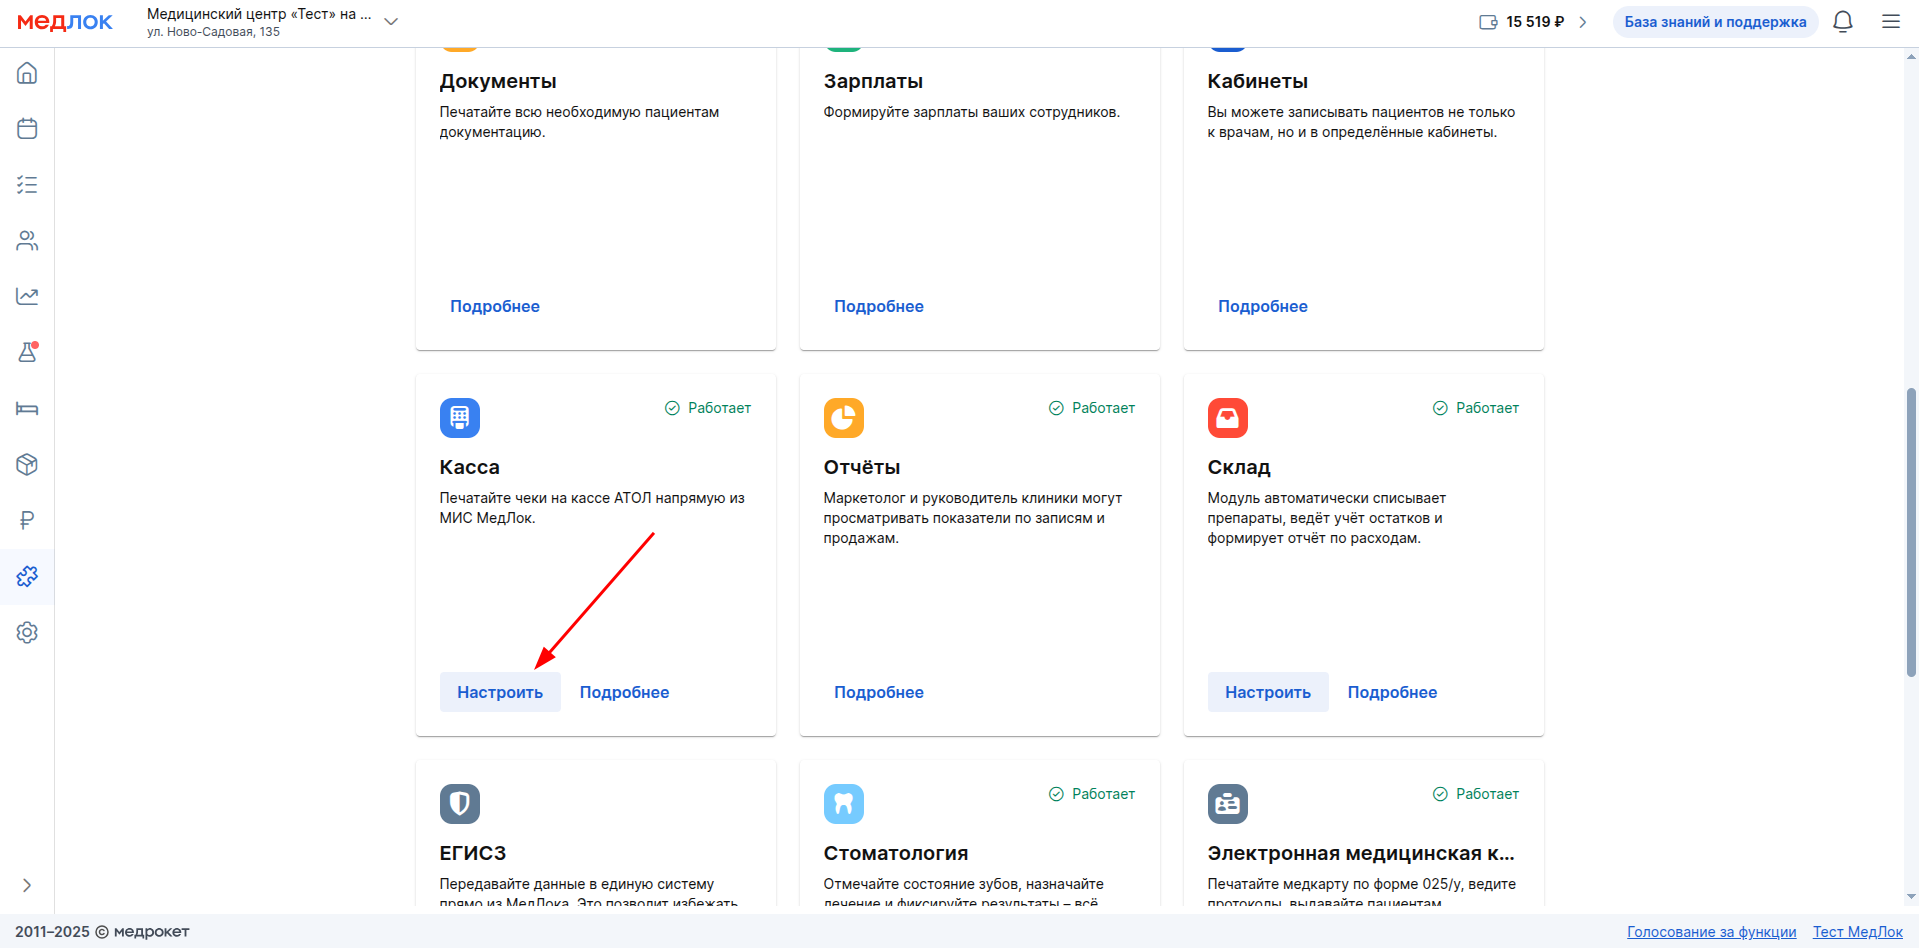Click the page vertical scrollbar thumb
The width and height of the screenshot is (1919, 948).
tap(1911, 530)
